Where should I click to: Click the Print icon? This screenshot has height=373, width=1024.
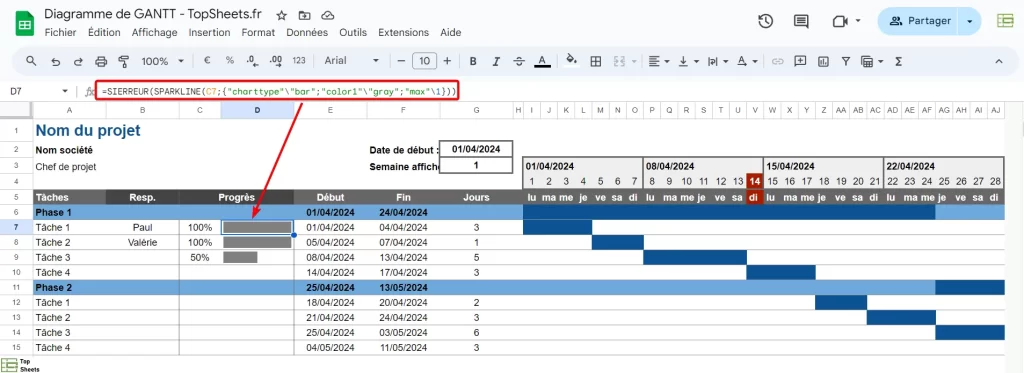pyautogui.click(x=101, y=61)
